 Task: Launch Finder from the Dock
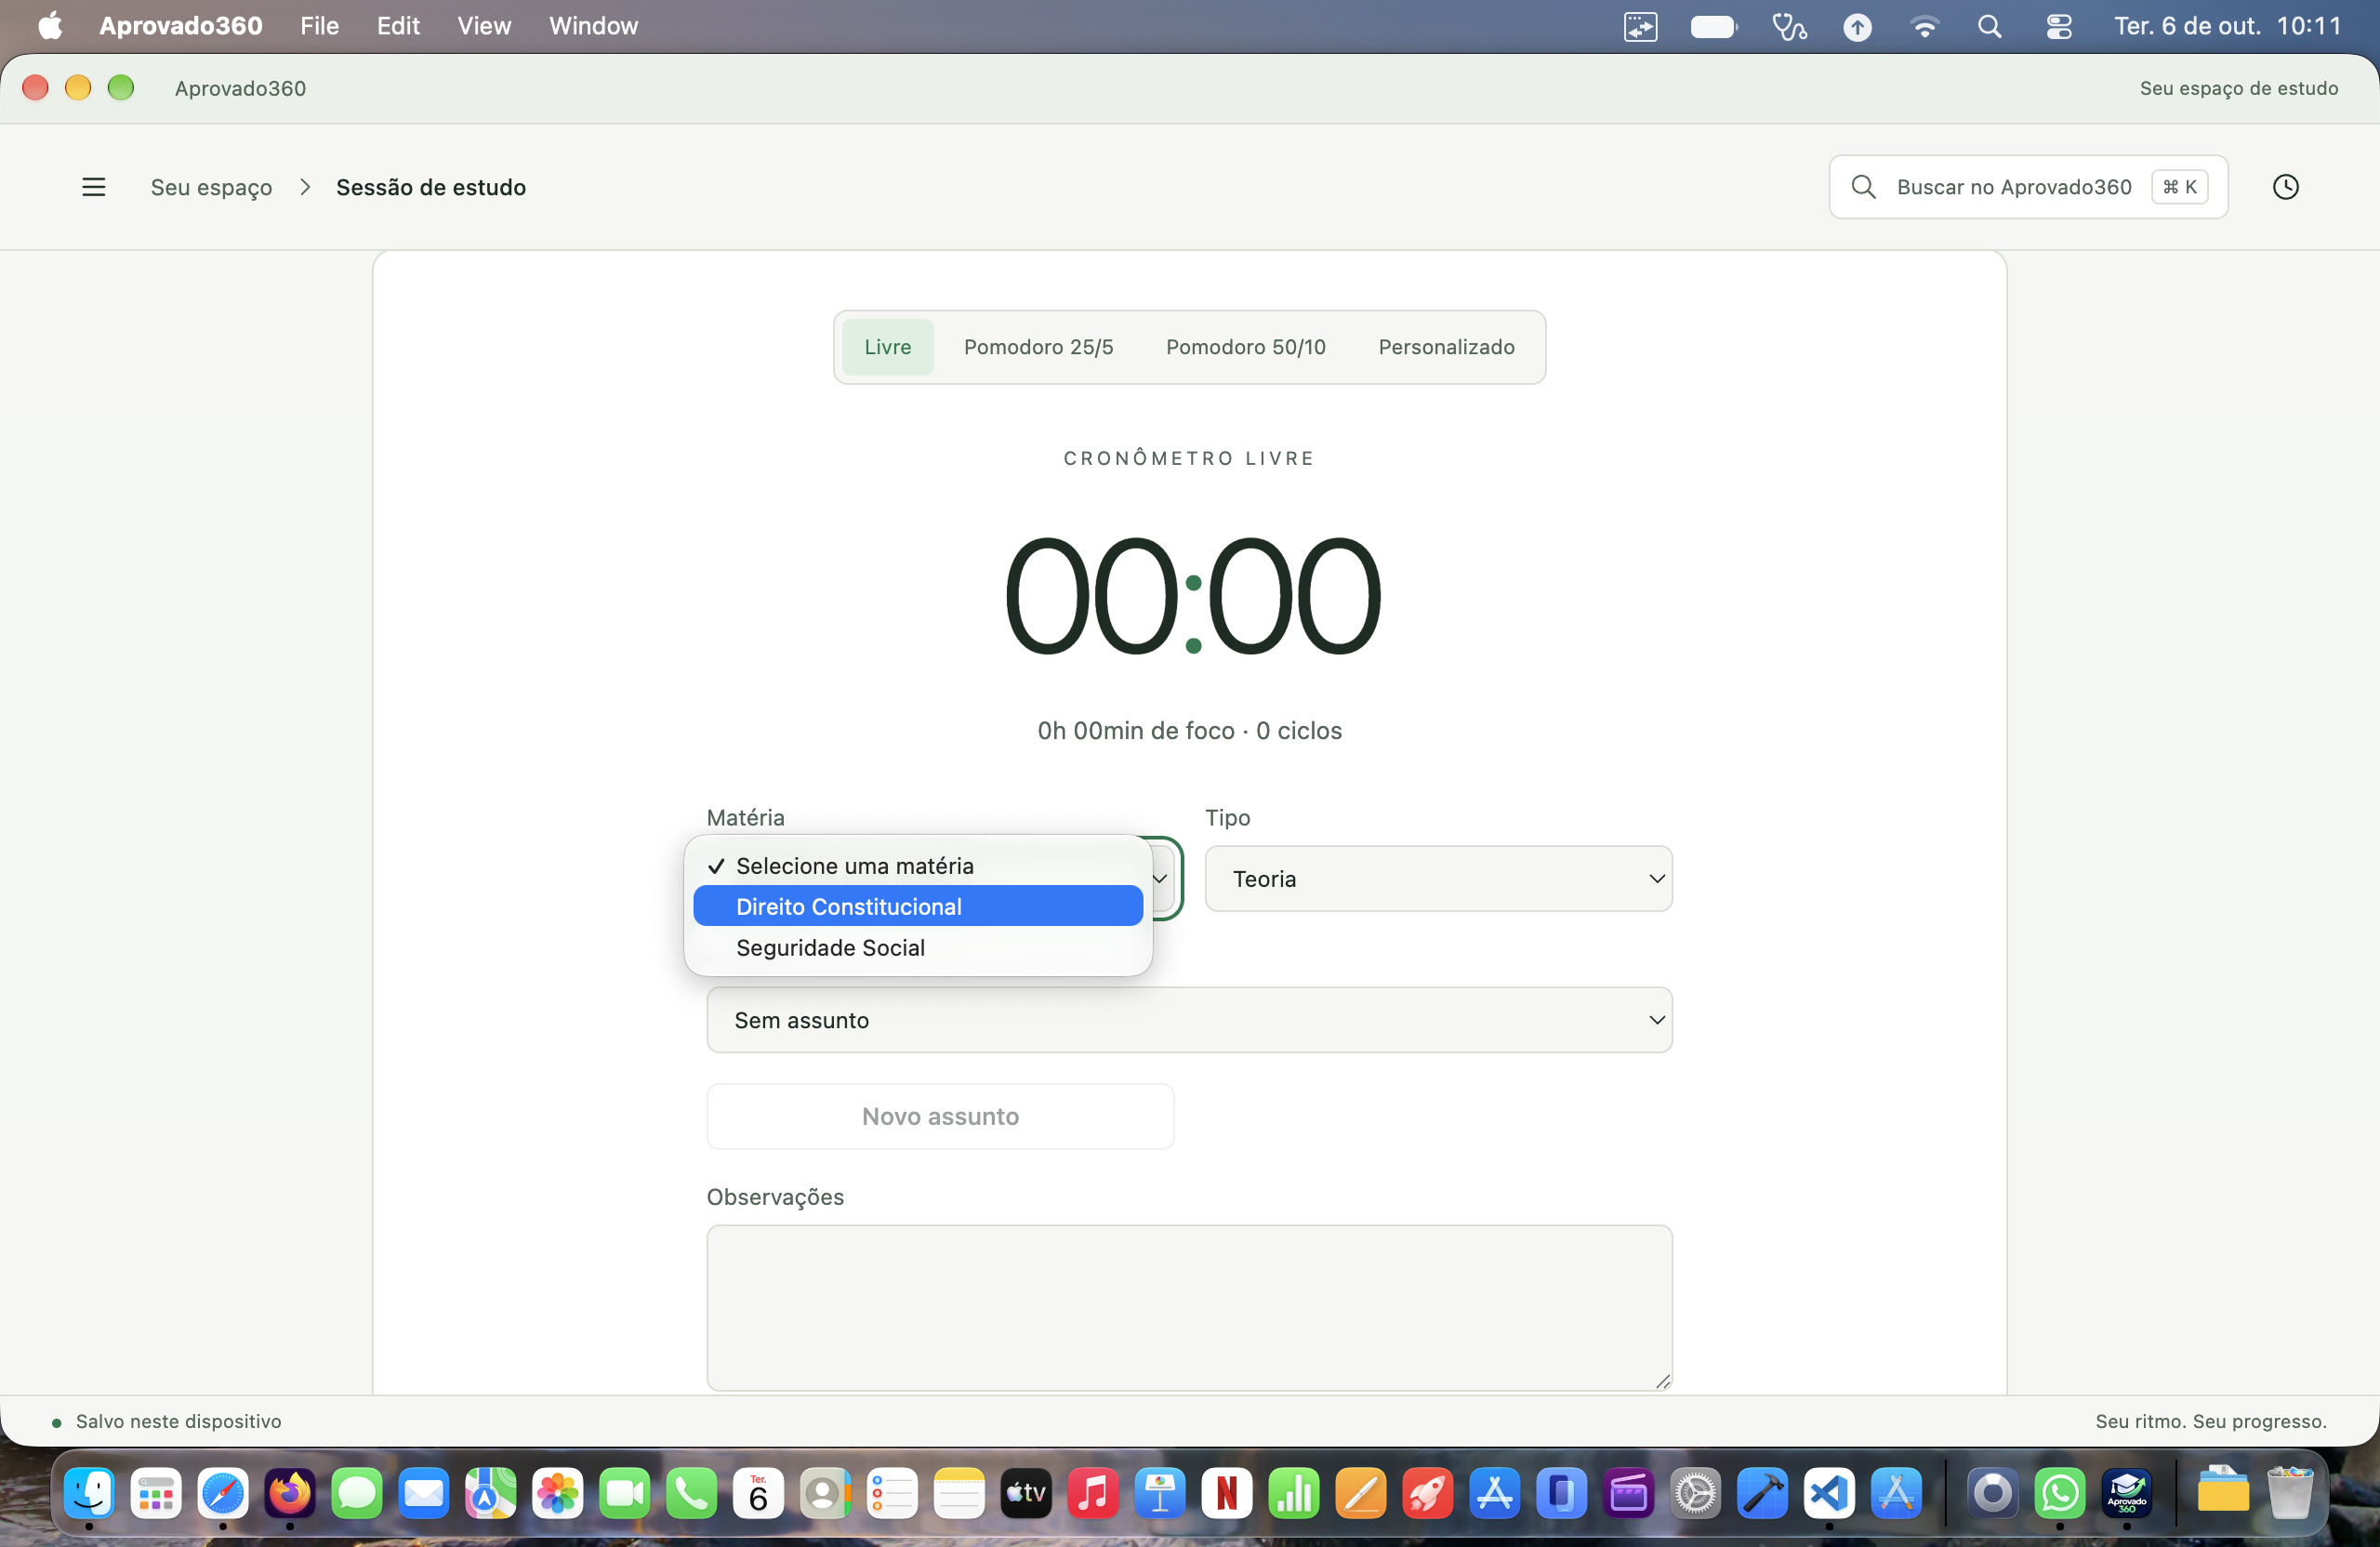[89, 1494]
